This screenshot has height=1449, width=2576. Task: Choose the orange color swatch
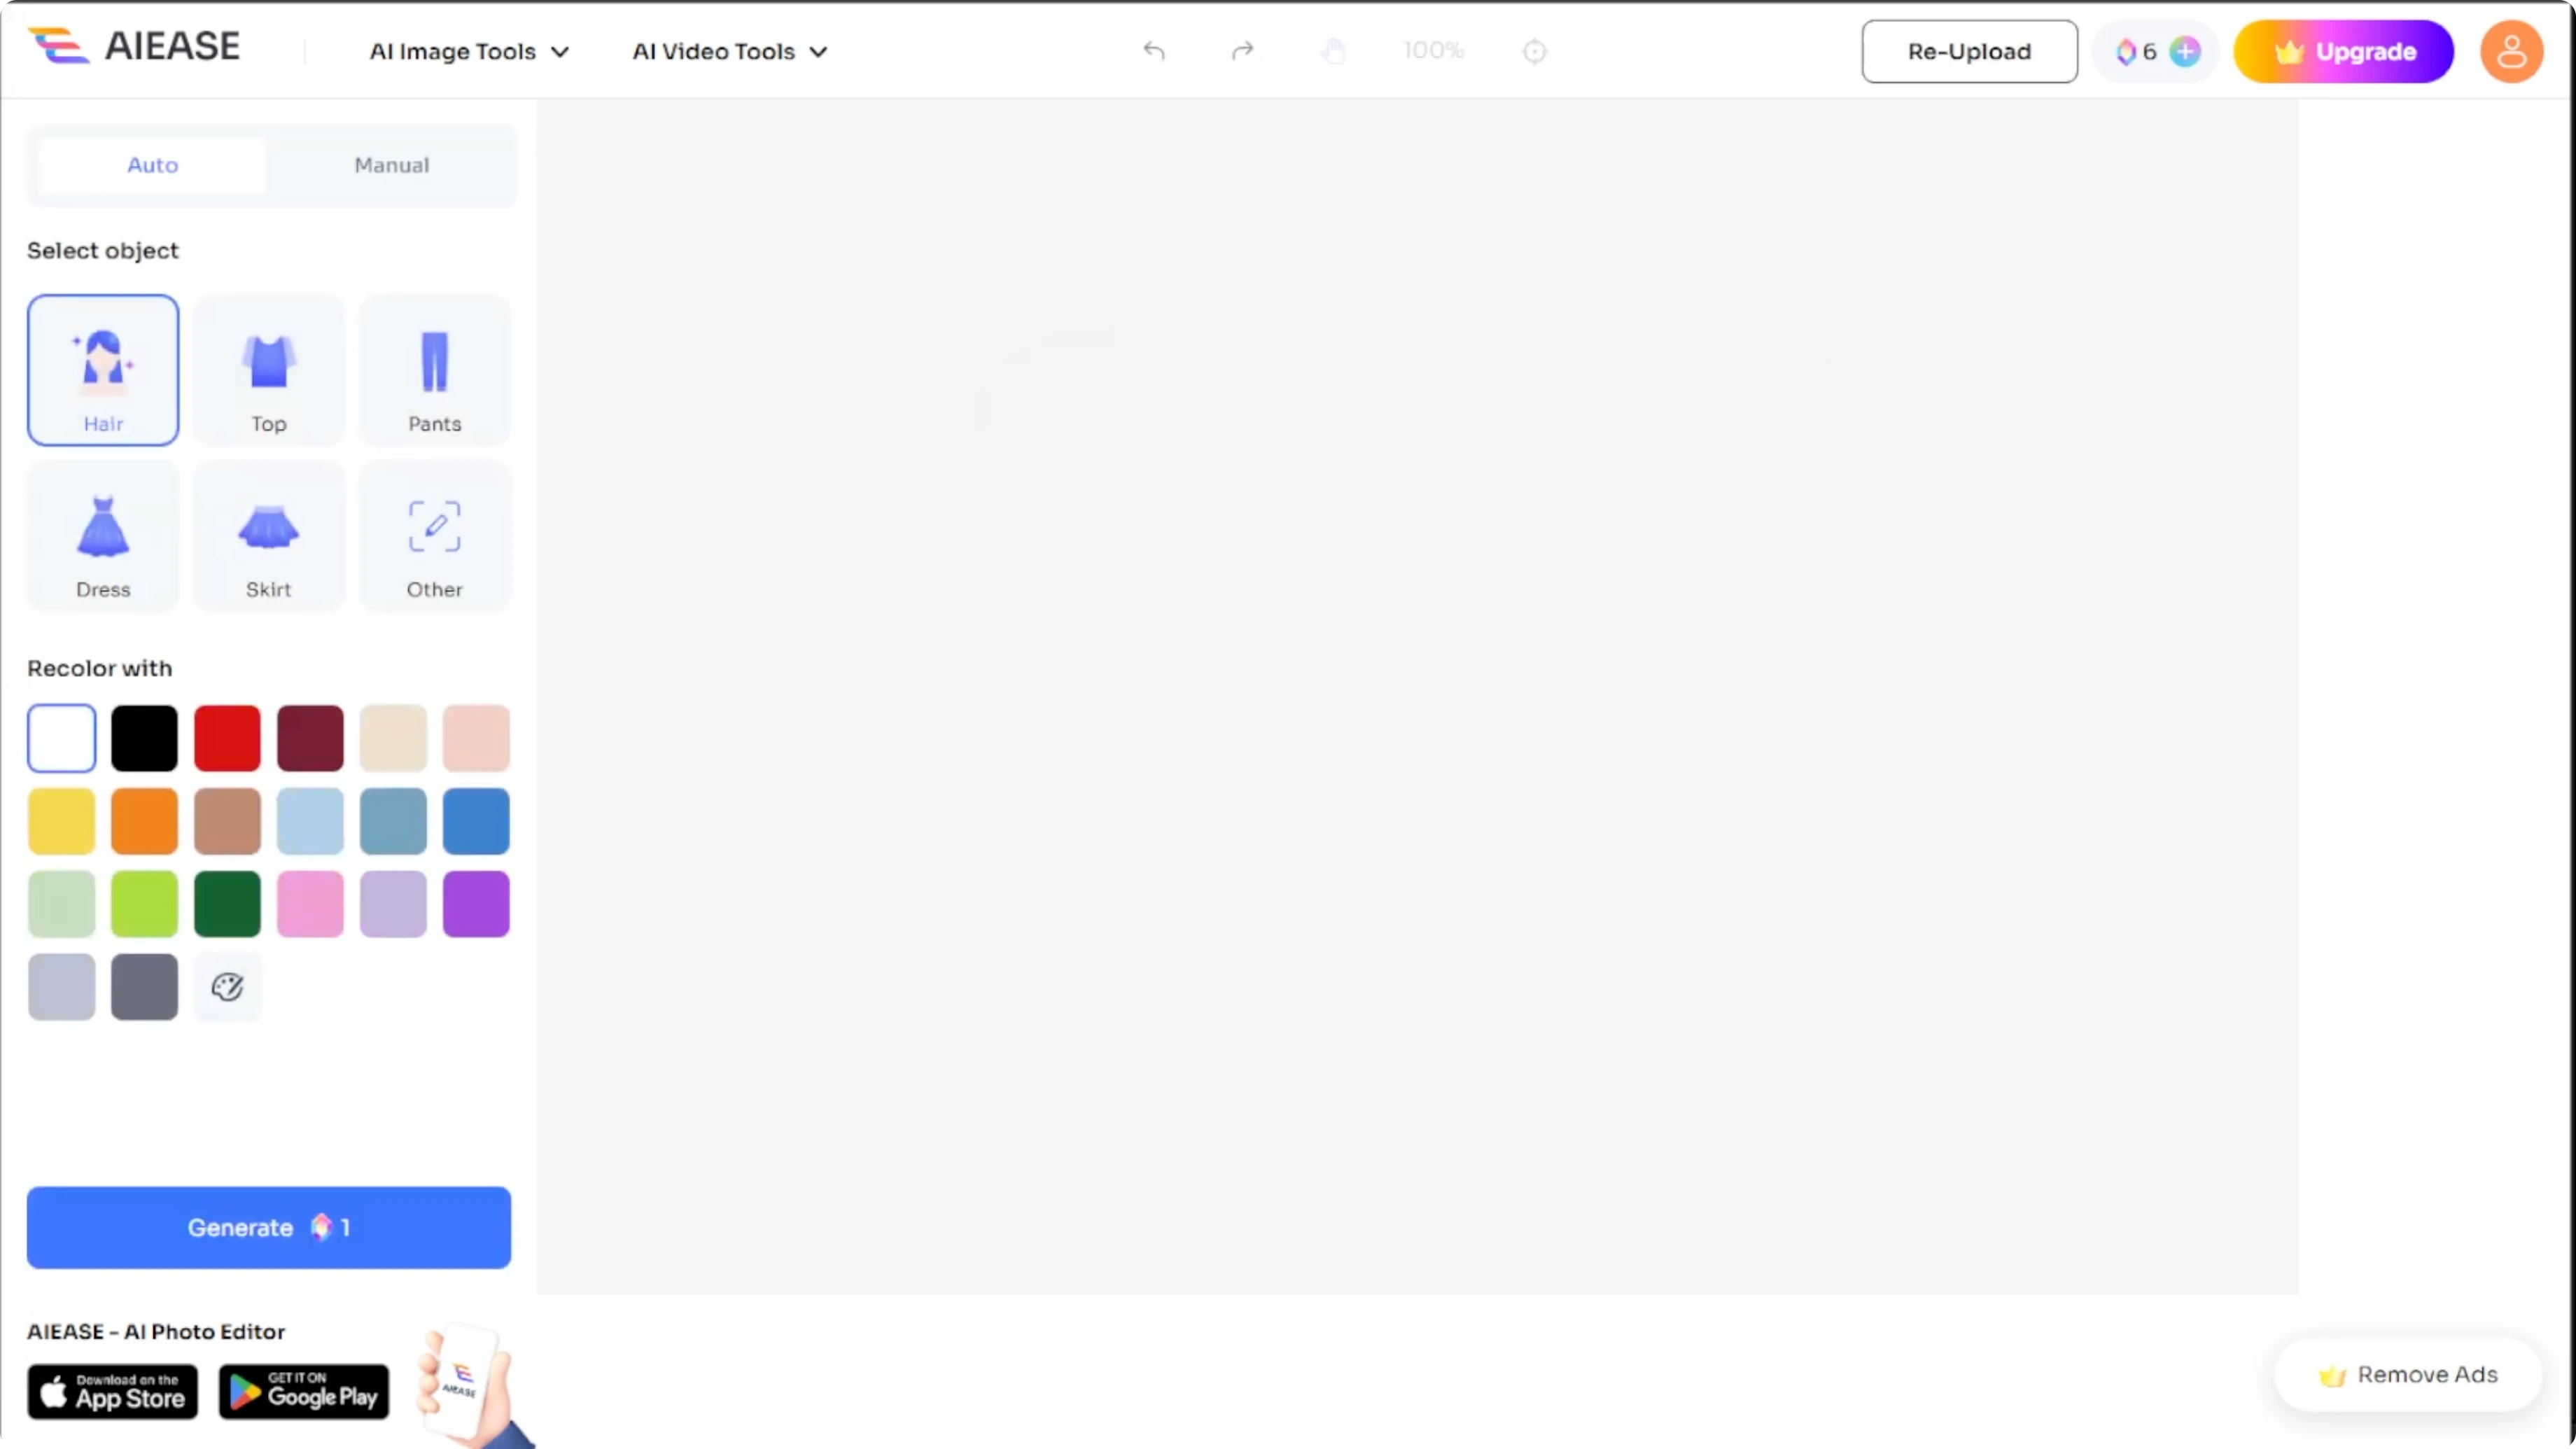click(x=144, y=821)
